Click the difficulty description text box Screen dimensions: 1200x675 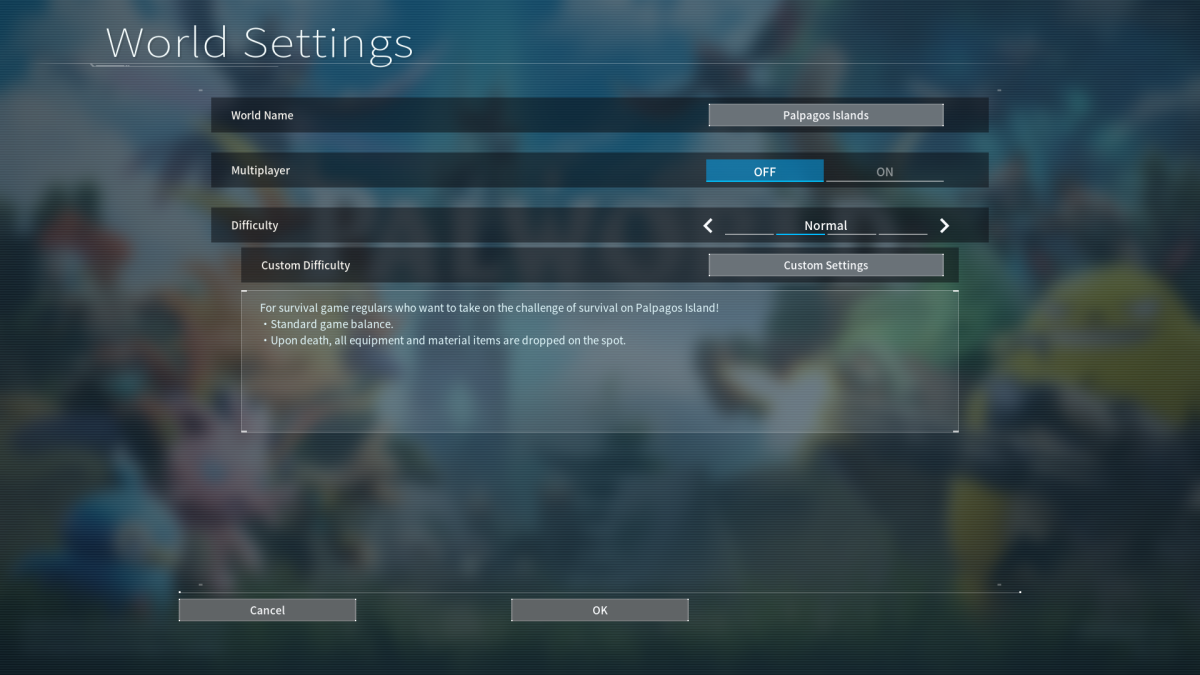click(x=600, y=385)
